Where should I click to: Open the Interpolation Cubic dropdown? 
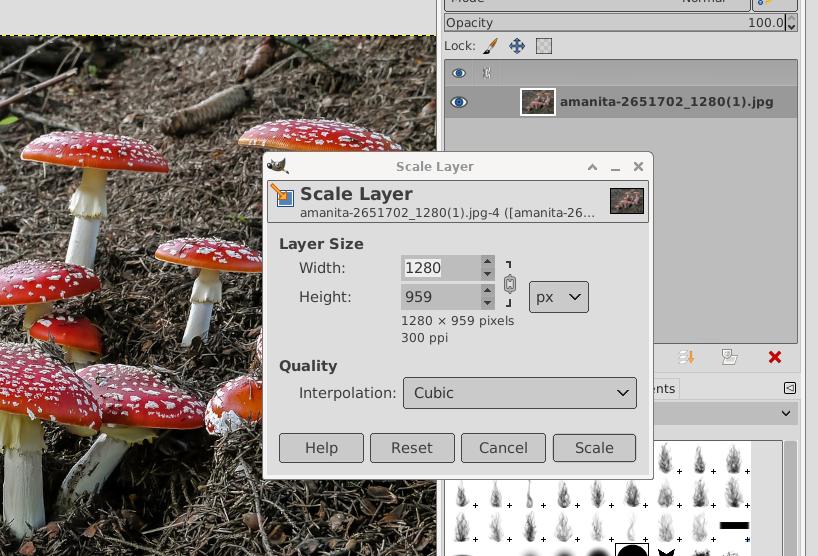[x=520, y=393]
